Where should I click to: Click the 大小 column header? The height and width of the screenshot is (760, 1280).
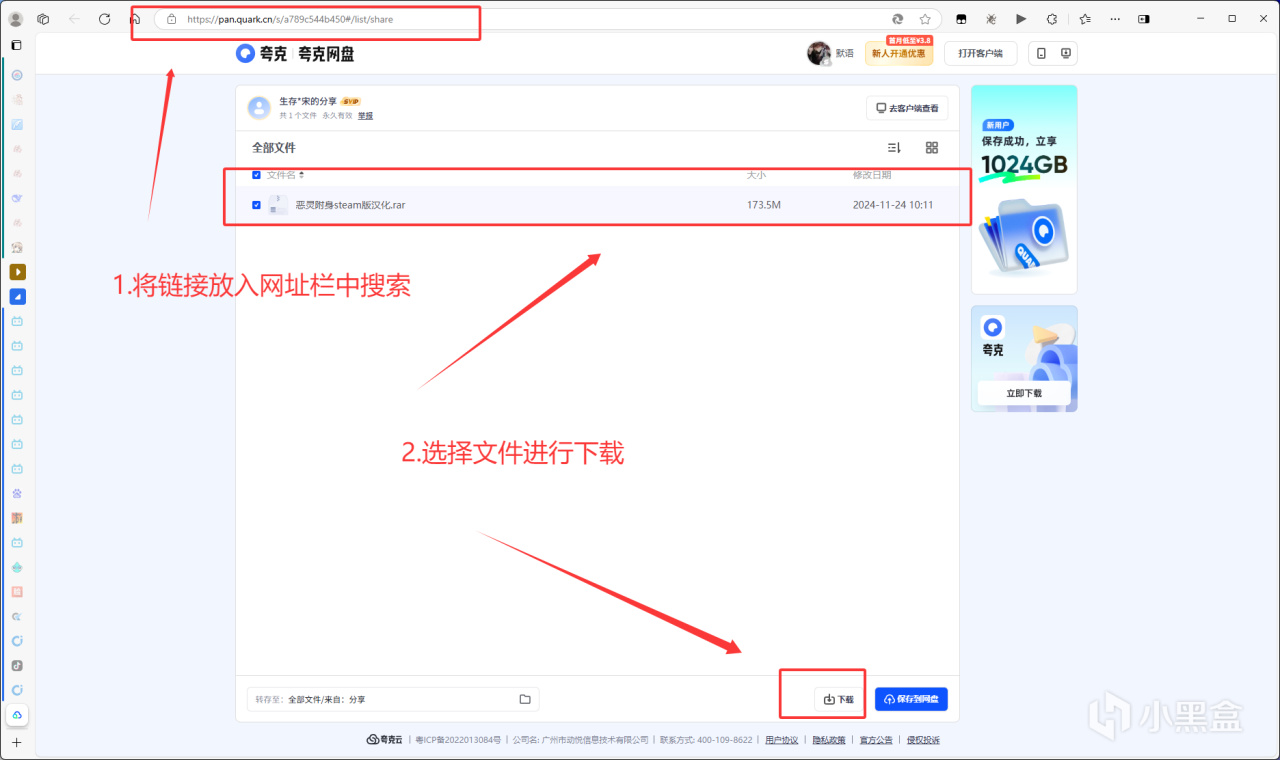pyautogui.click(x=756, y=175)
